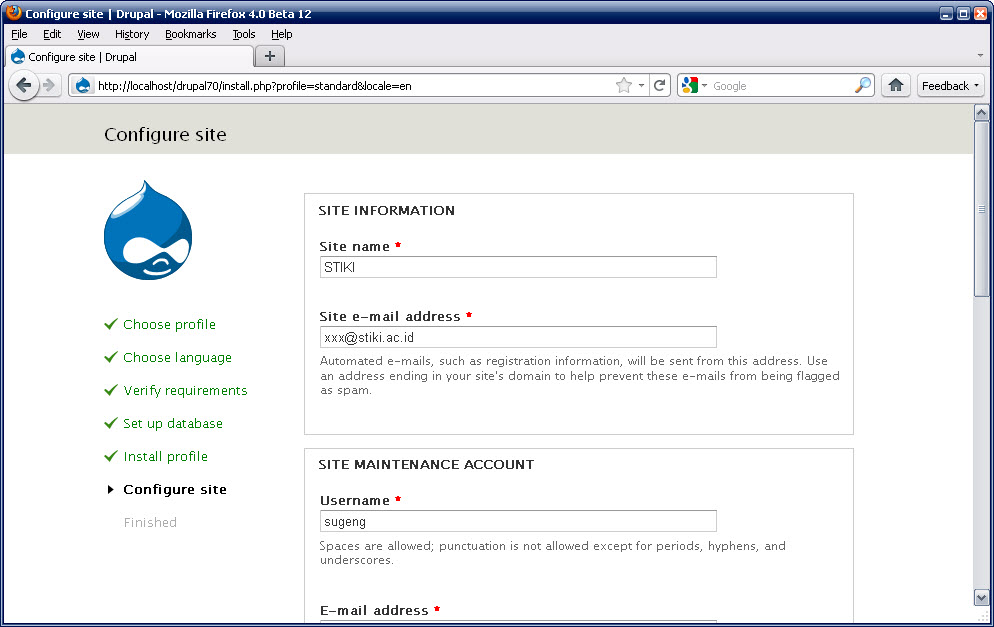This screenshot has height=627, width=994.
Task: Open the Bookmarks menu
Action: click(190, 34)
